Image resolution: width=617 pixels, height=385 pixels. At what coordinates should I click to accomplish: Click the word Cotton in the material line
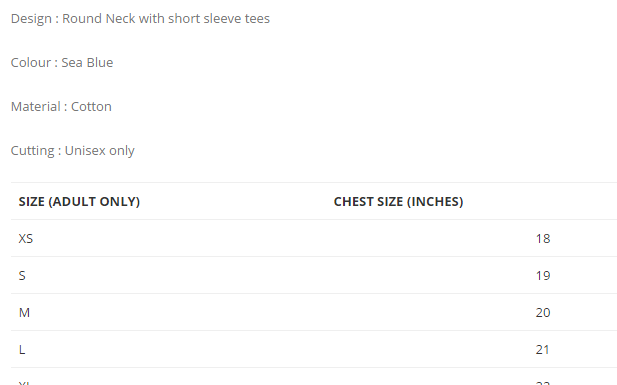91,107
